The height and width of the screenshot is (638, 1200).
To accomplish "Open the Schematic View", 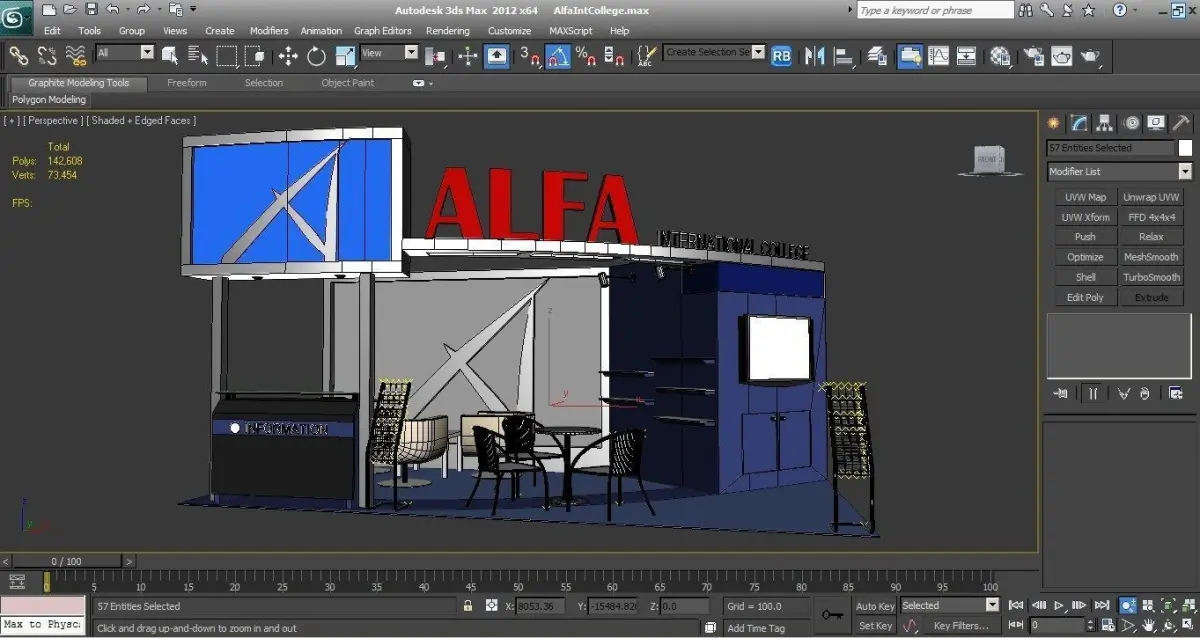I will 966,55.
